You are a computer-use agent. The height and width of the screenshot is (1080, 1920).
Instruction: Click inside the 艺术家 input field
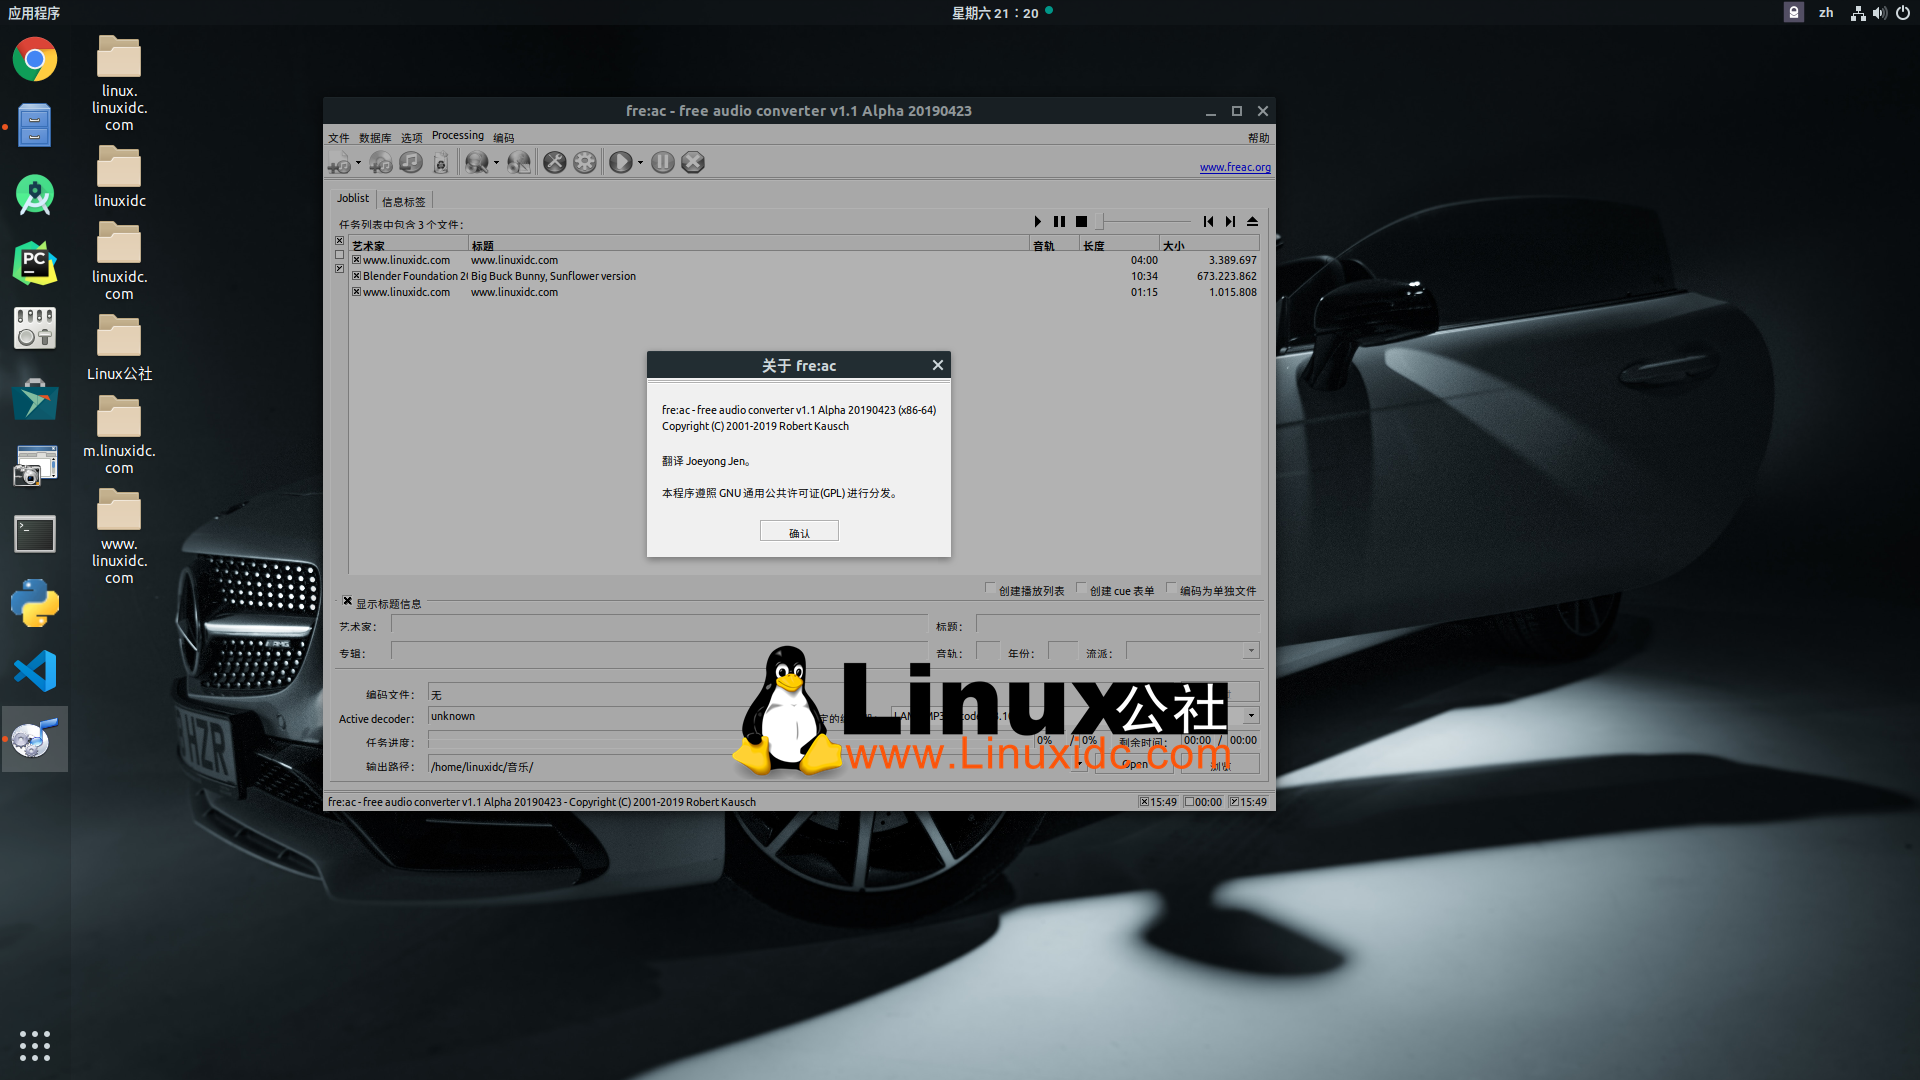tap(660, 626)
